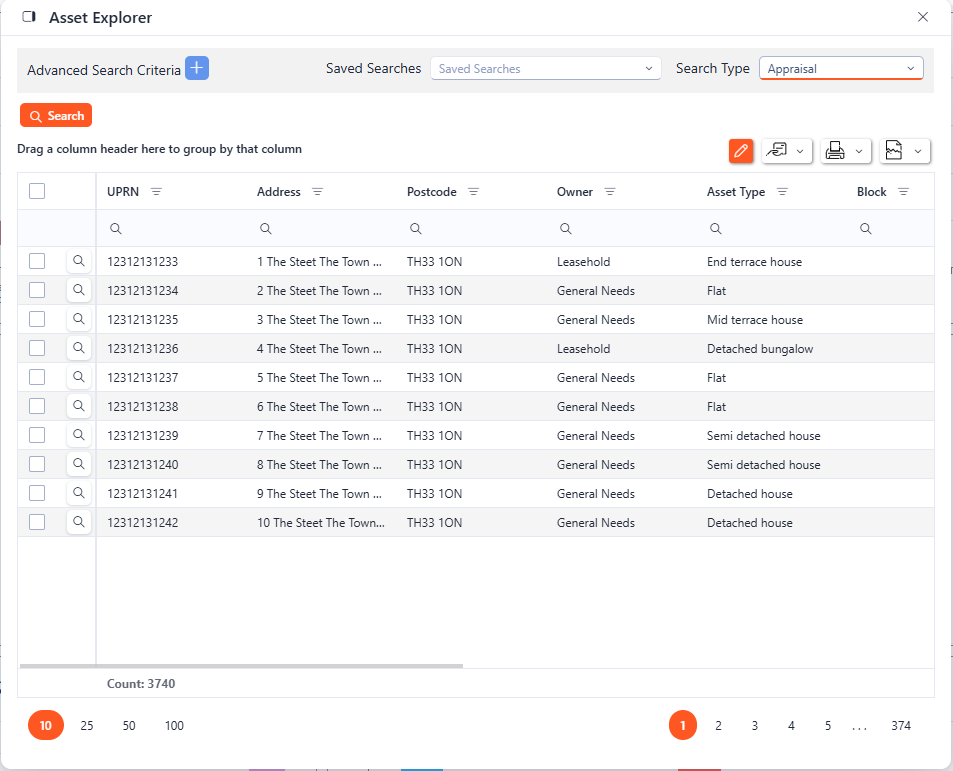Expand the printer options dropdown
The image size is (953, 771).
click(x=846, y=151)
